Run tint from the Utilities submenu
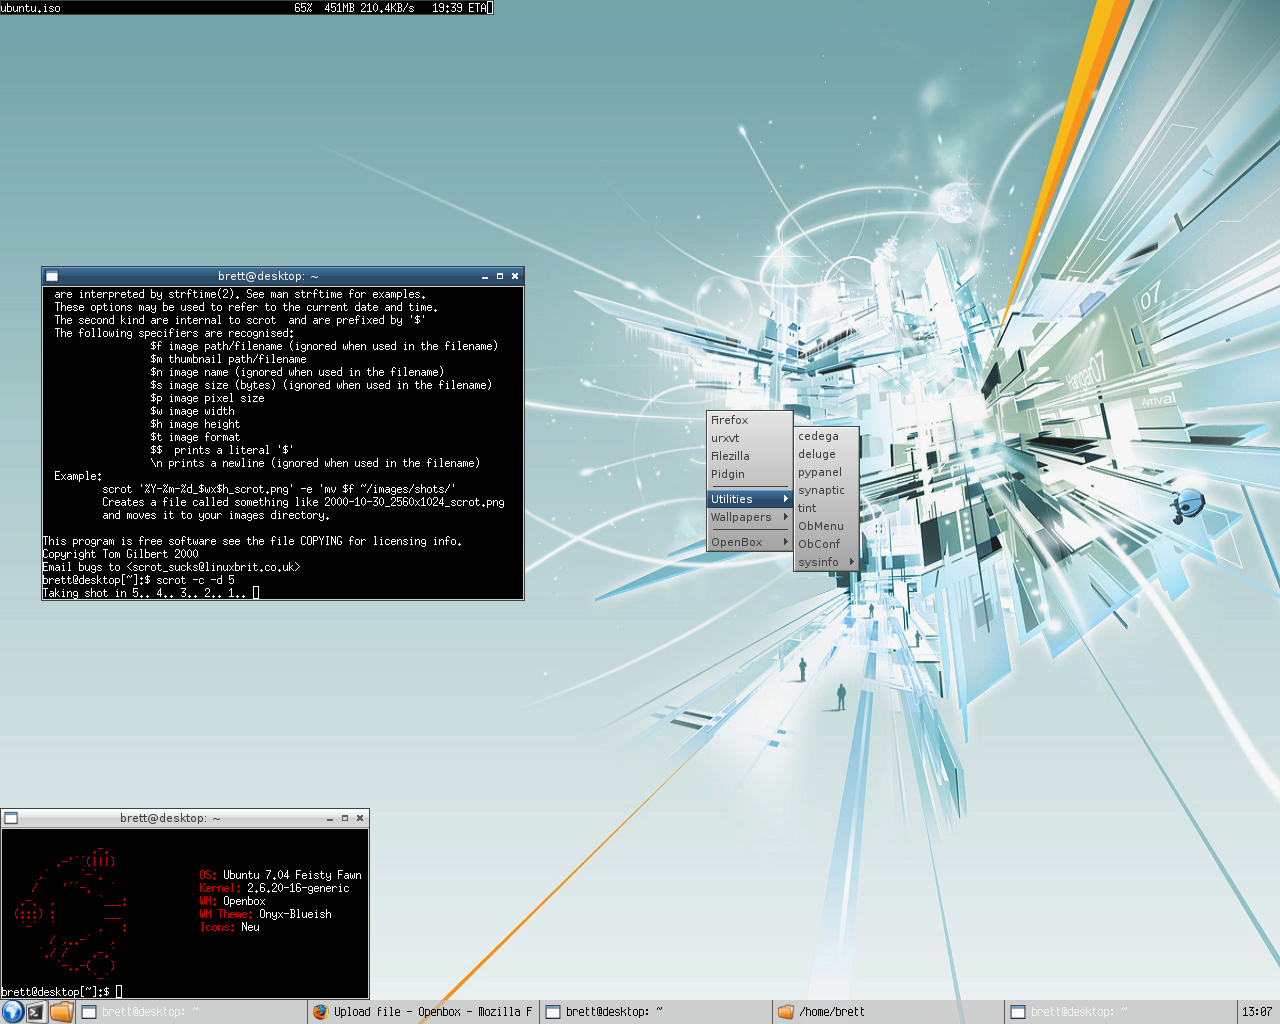This screenshot has height=1024, width=1280. [x=826, y=508]
